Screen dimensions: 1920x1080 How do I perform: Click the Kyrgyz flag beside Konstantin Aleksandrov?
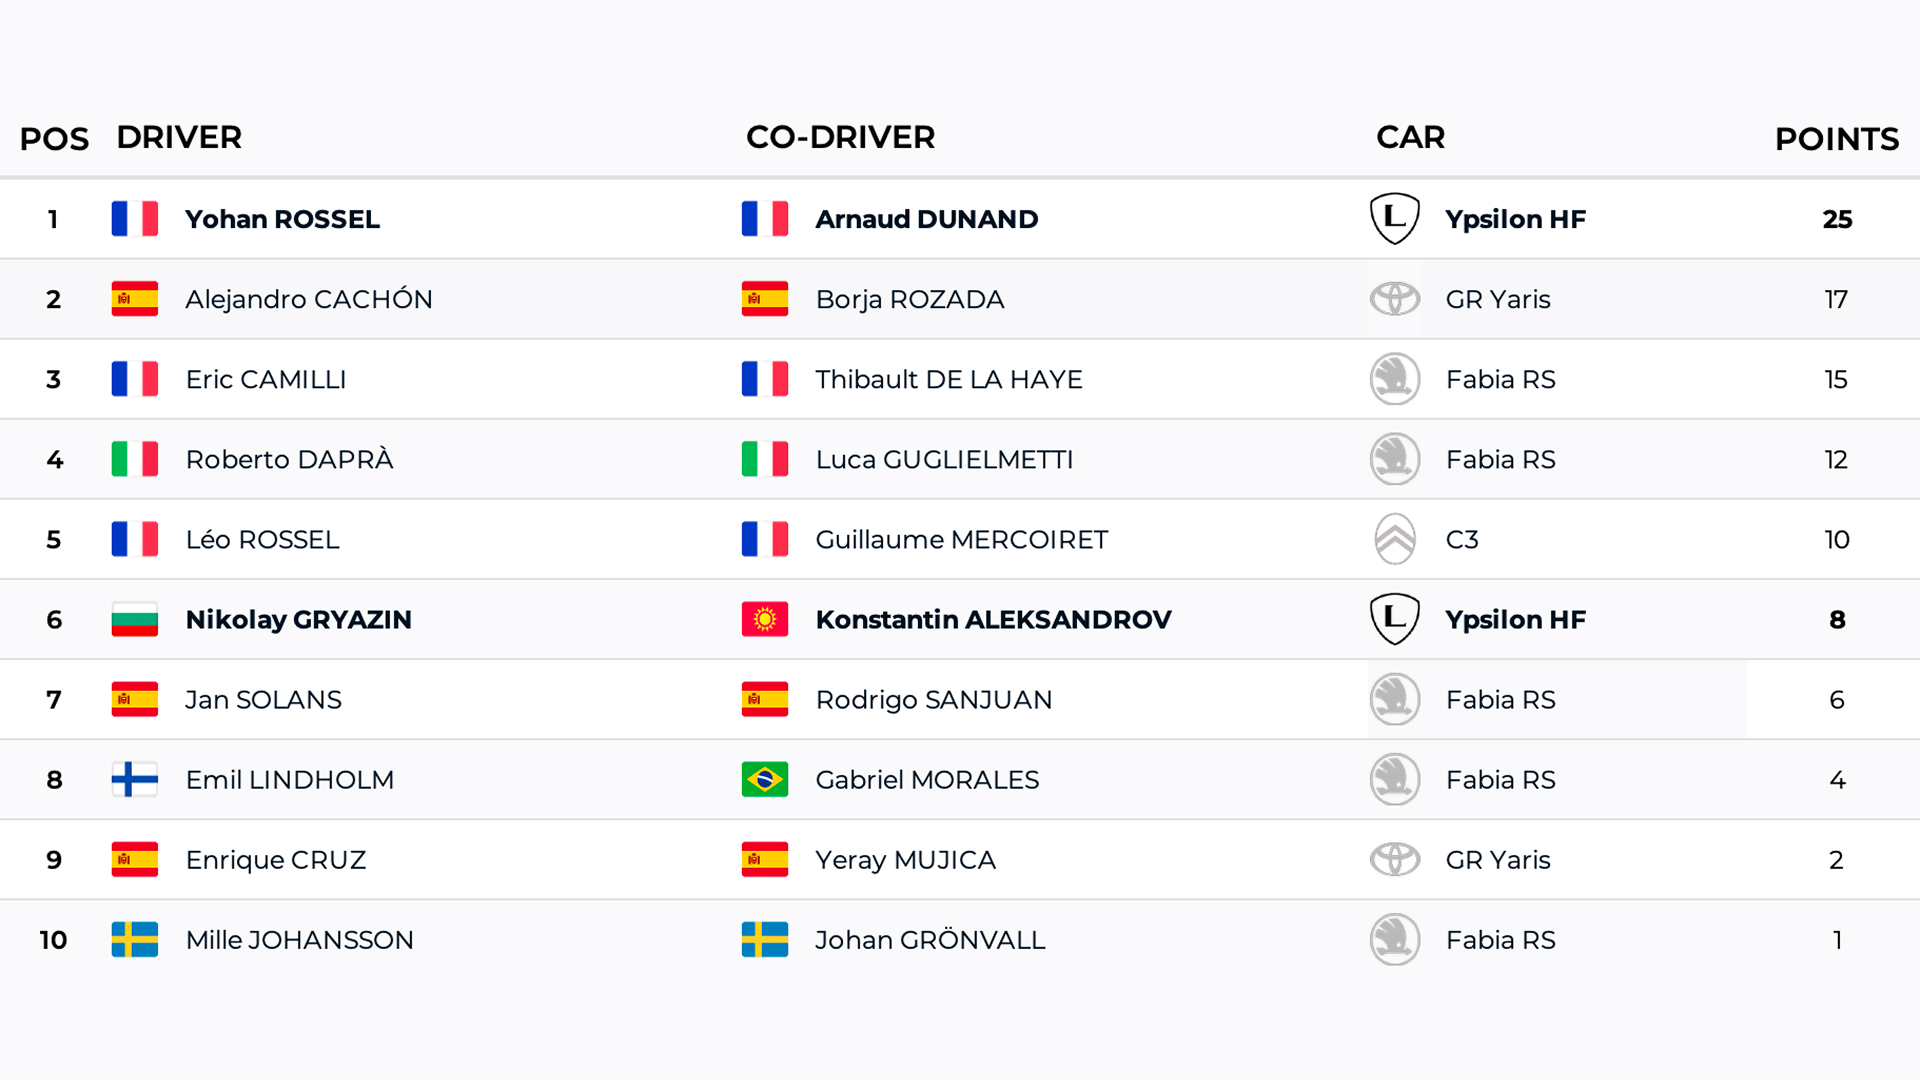765,619
